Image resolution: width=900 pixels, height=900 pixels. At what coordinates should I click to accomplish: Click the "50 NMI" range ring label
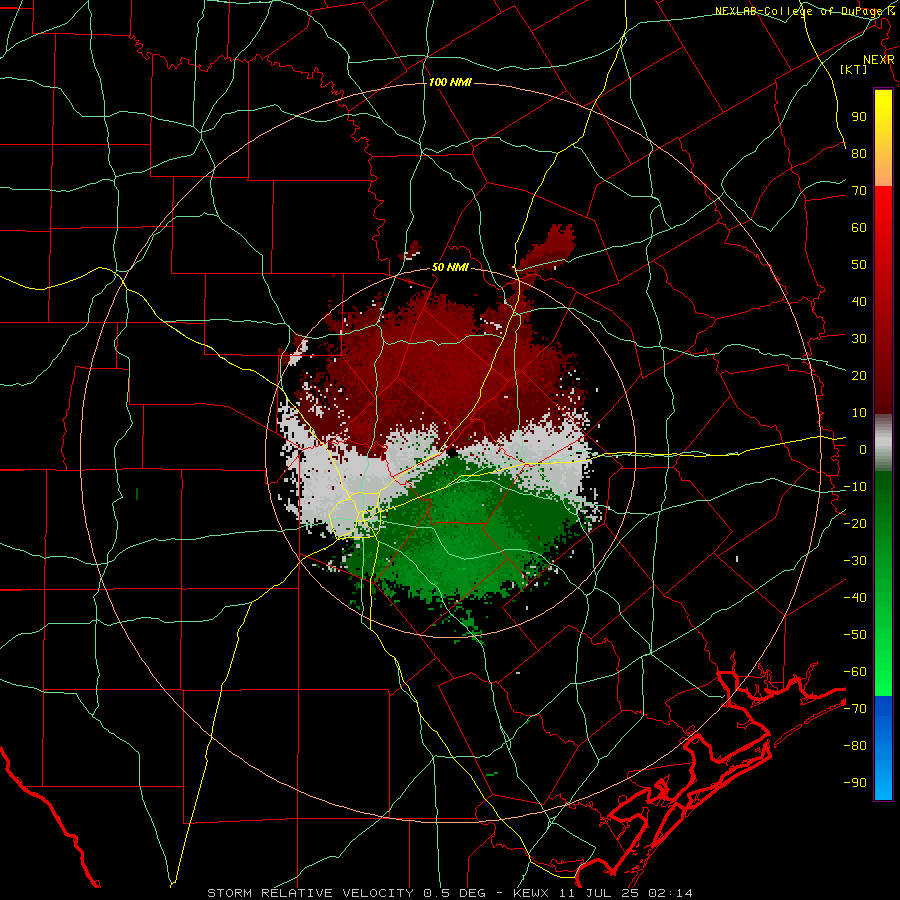tap(450, 267)
